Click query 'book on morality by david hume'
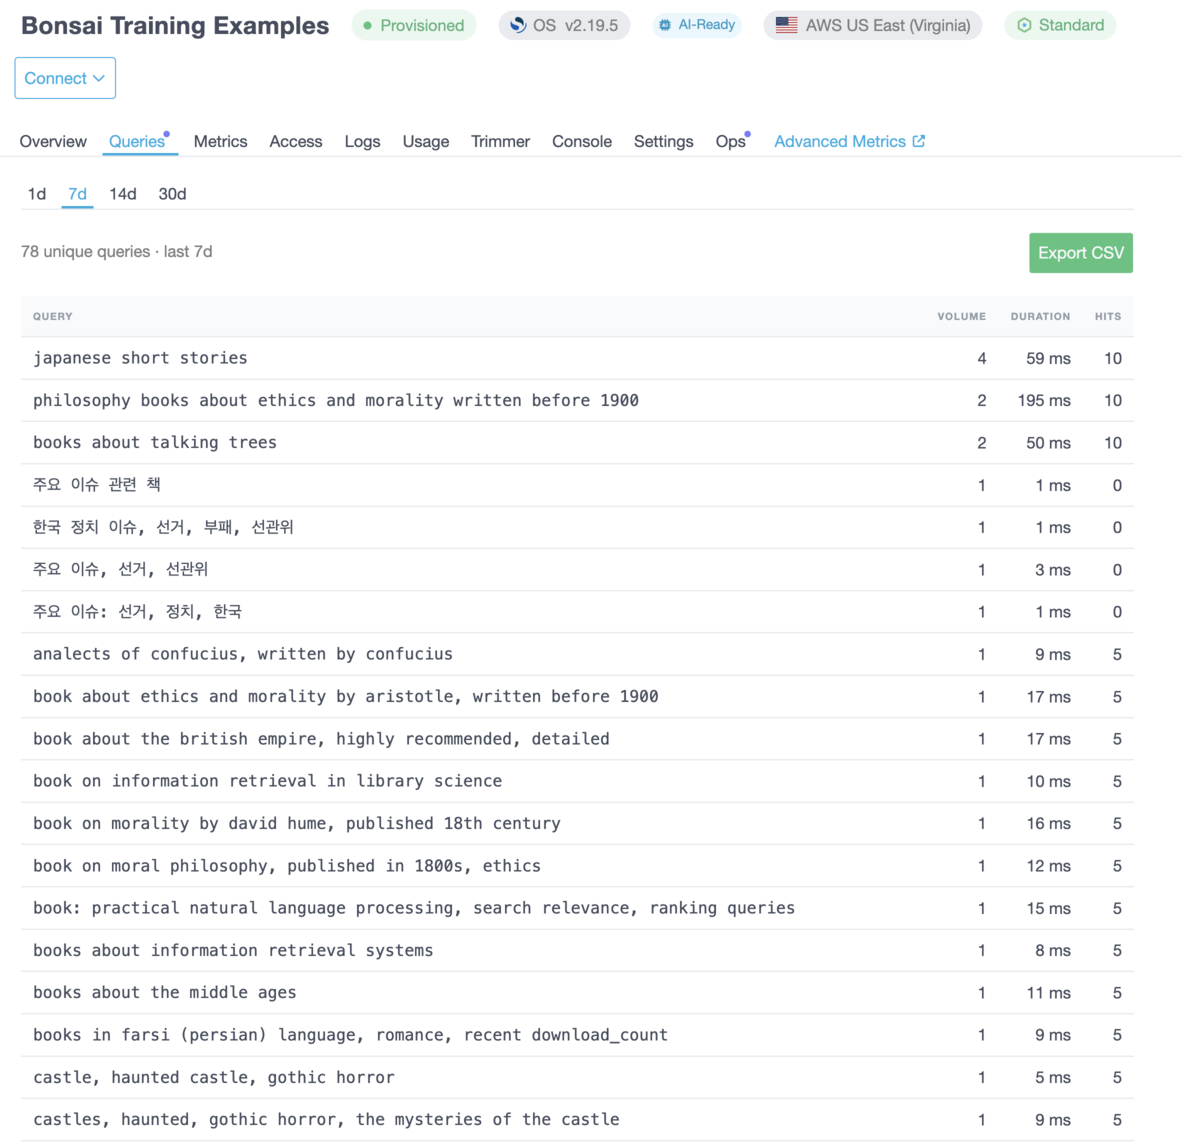 (297, 823)
